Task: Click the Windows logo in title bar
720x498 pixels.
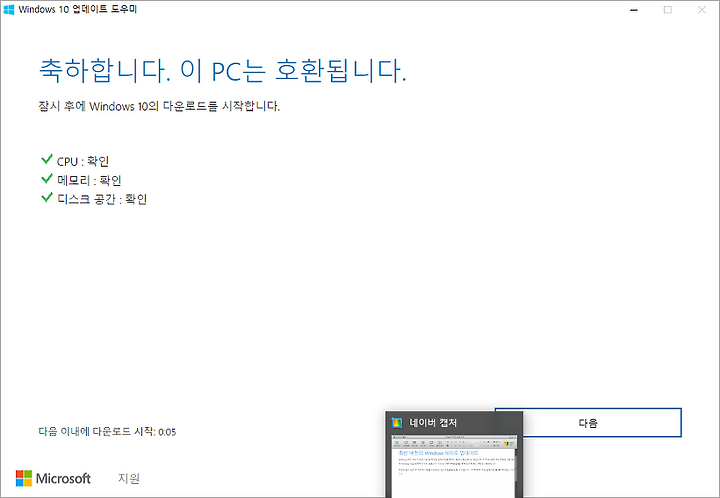Action: tap(9, 9)
